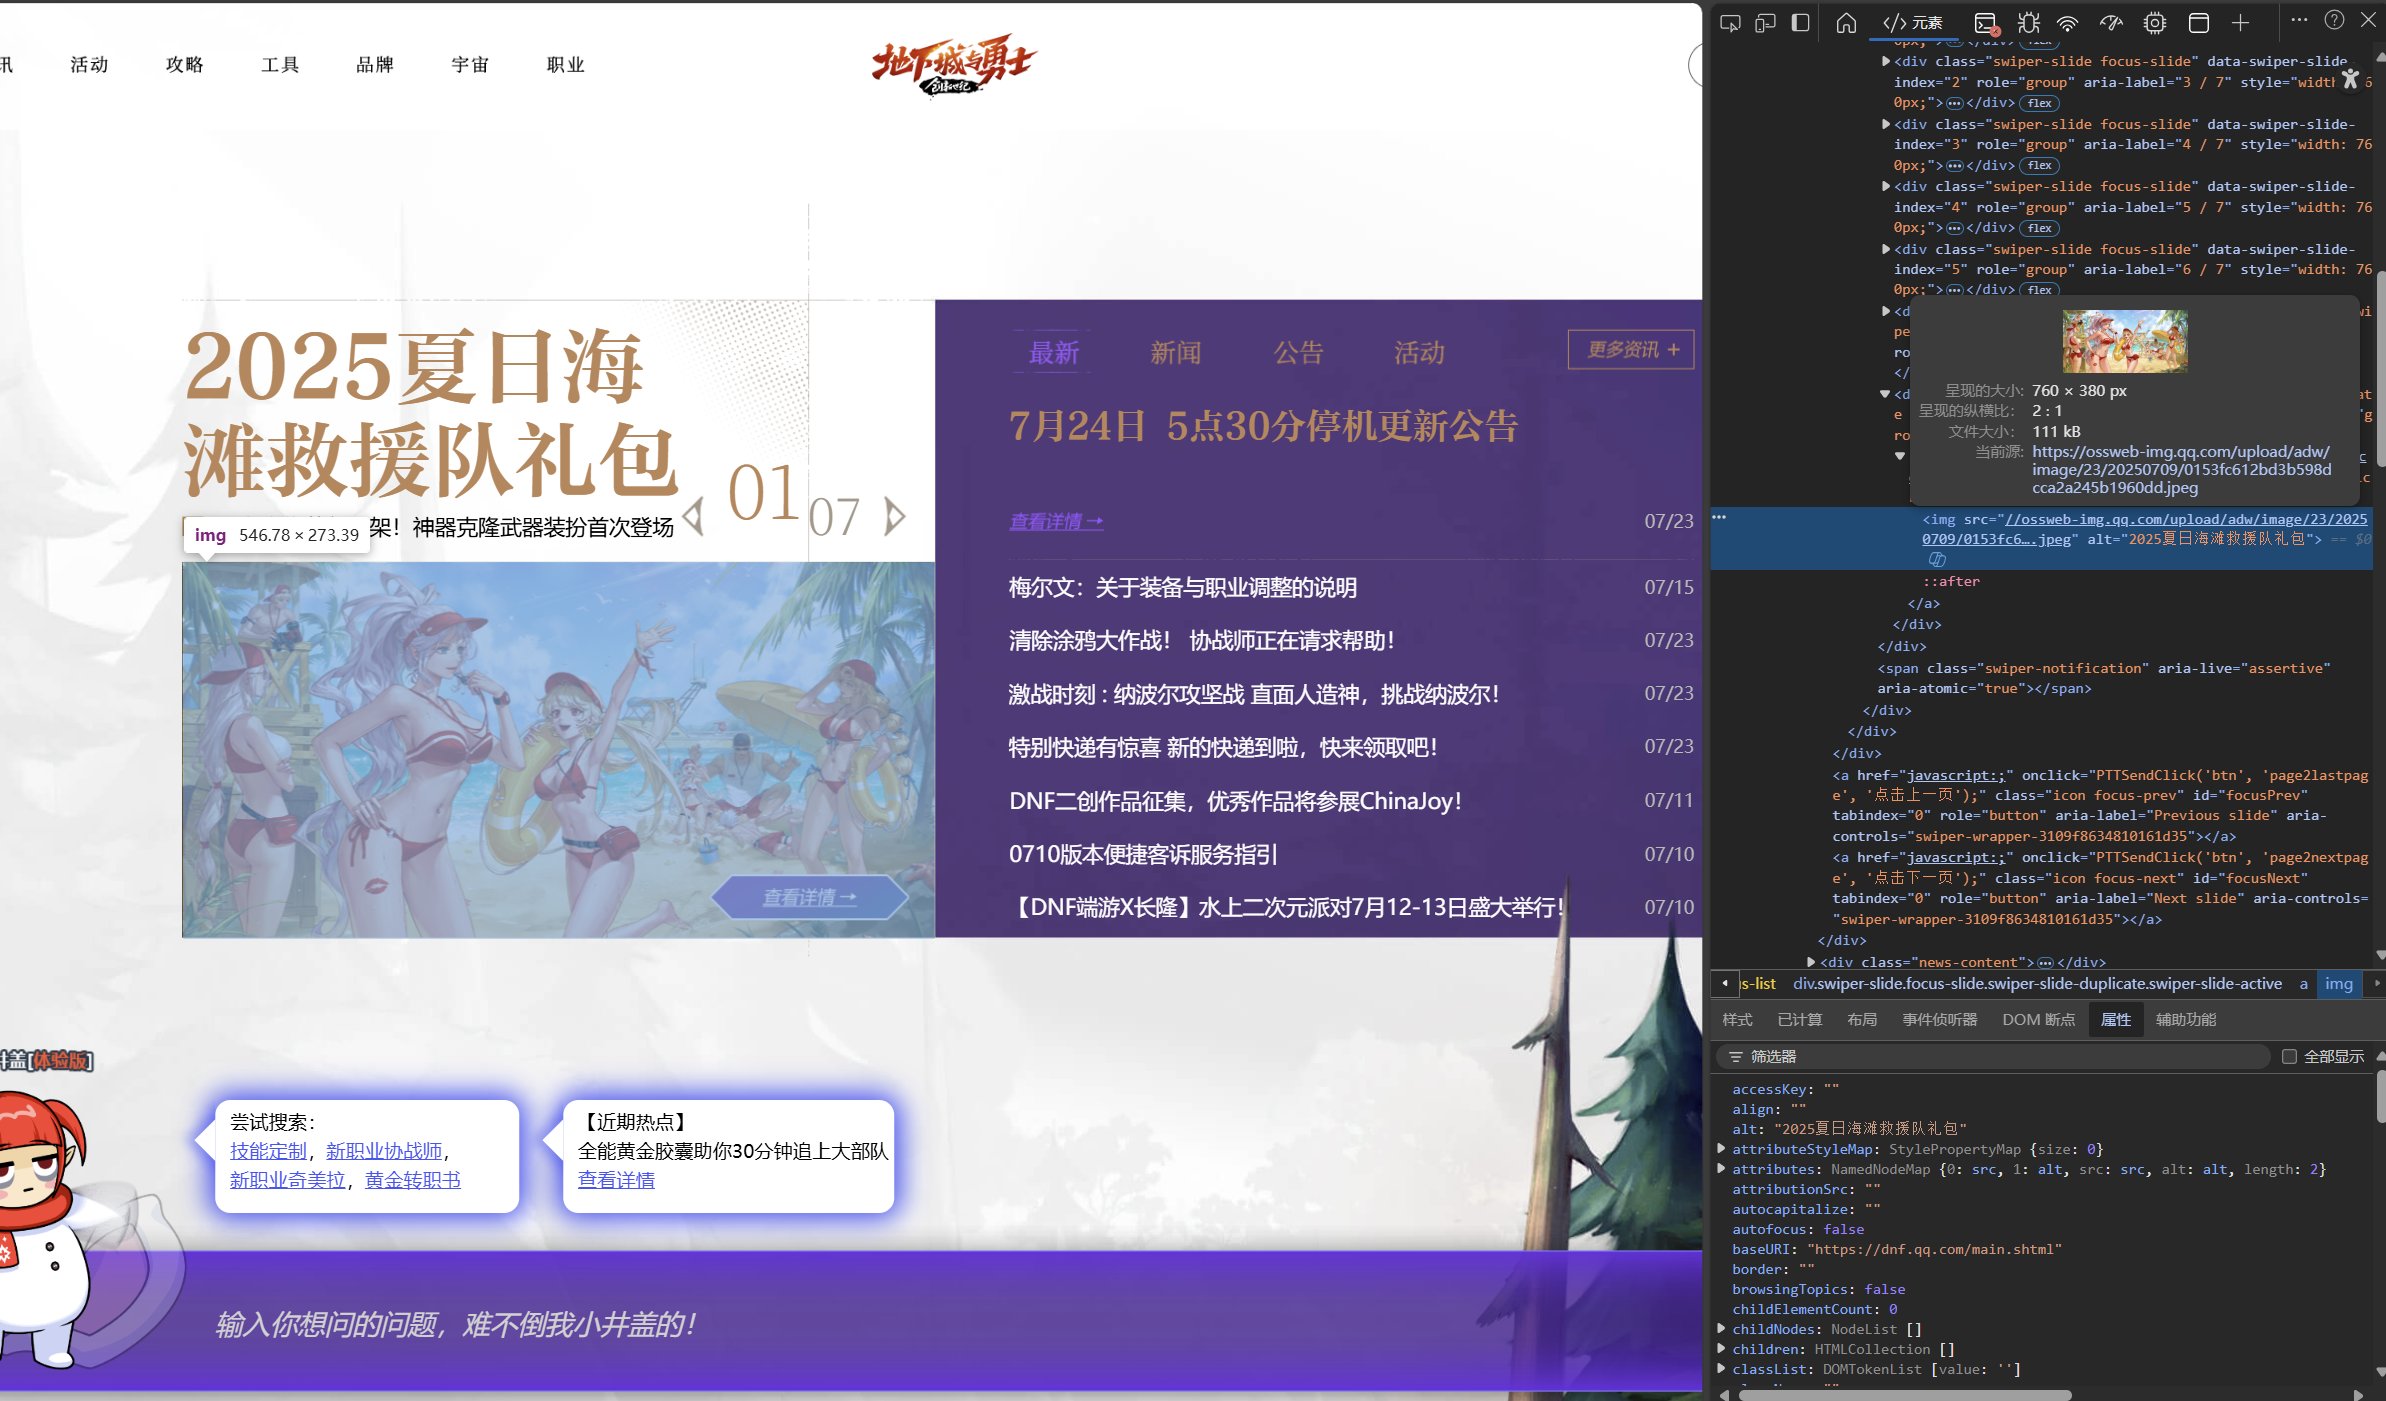Screen dimensions: 2386x1401
Task: Open 攻略 in the site navigation
Action: pos(185,64)
